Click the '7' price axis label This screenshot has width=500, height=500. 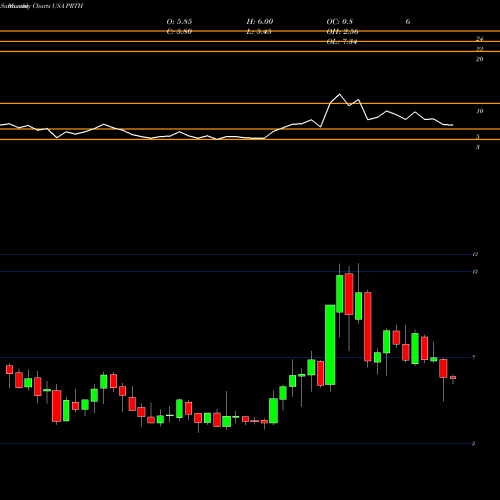click(474, 358)
